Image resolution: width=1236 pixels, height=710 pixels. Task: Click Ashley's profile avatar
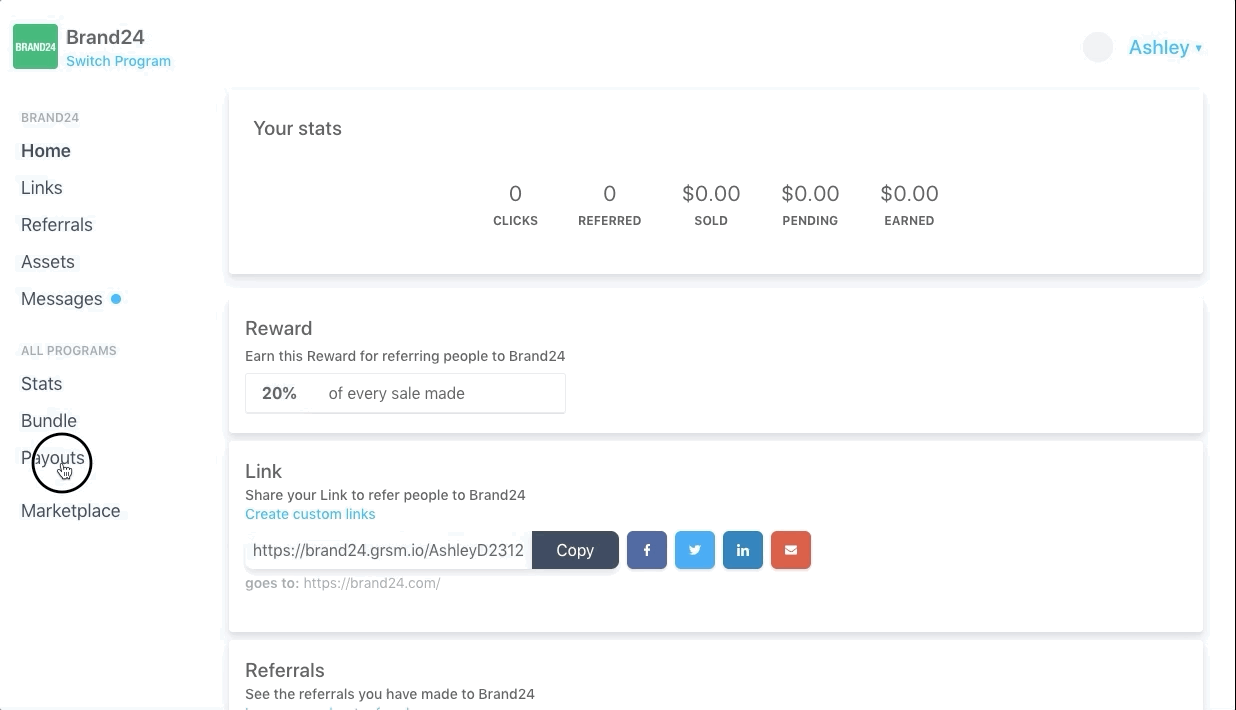tap(1098, 47)
